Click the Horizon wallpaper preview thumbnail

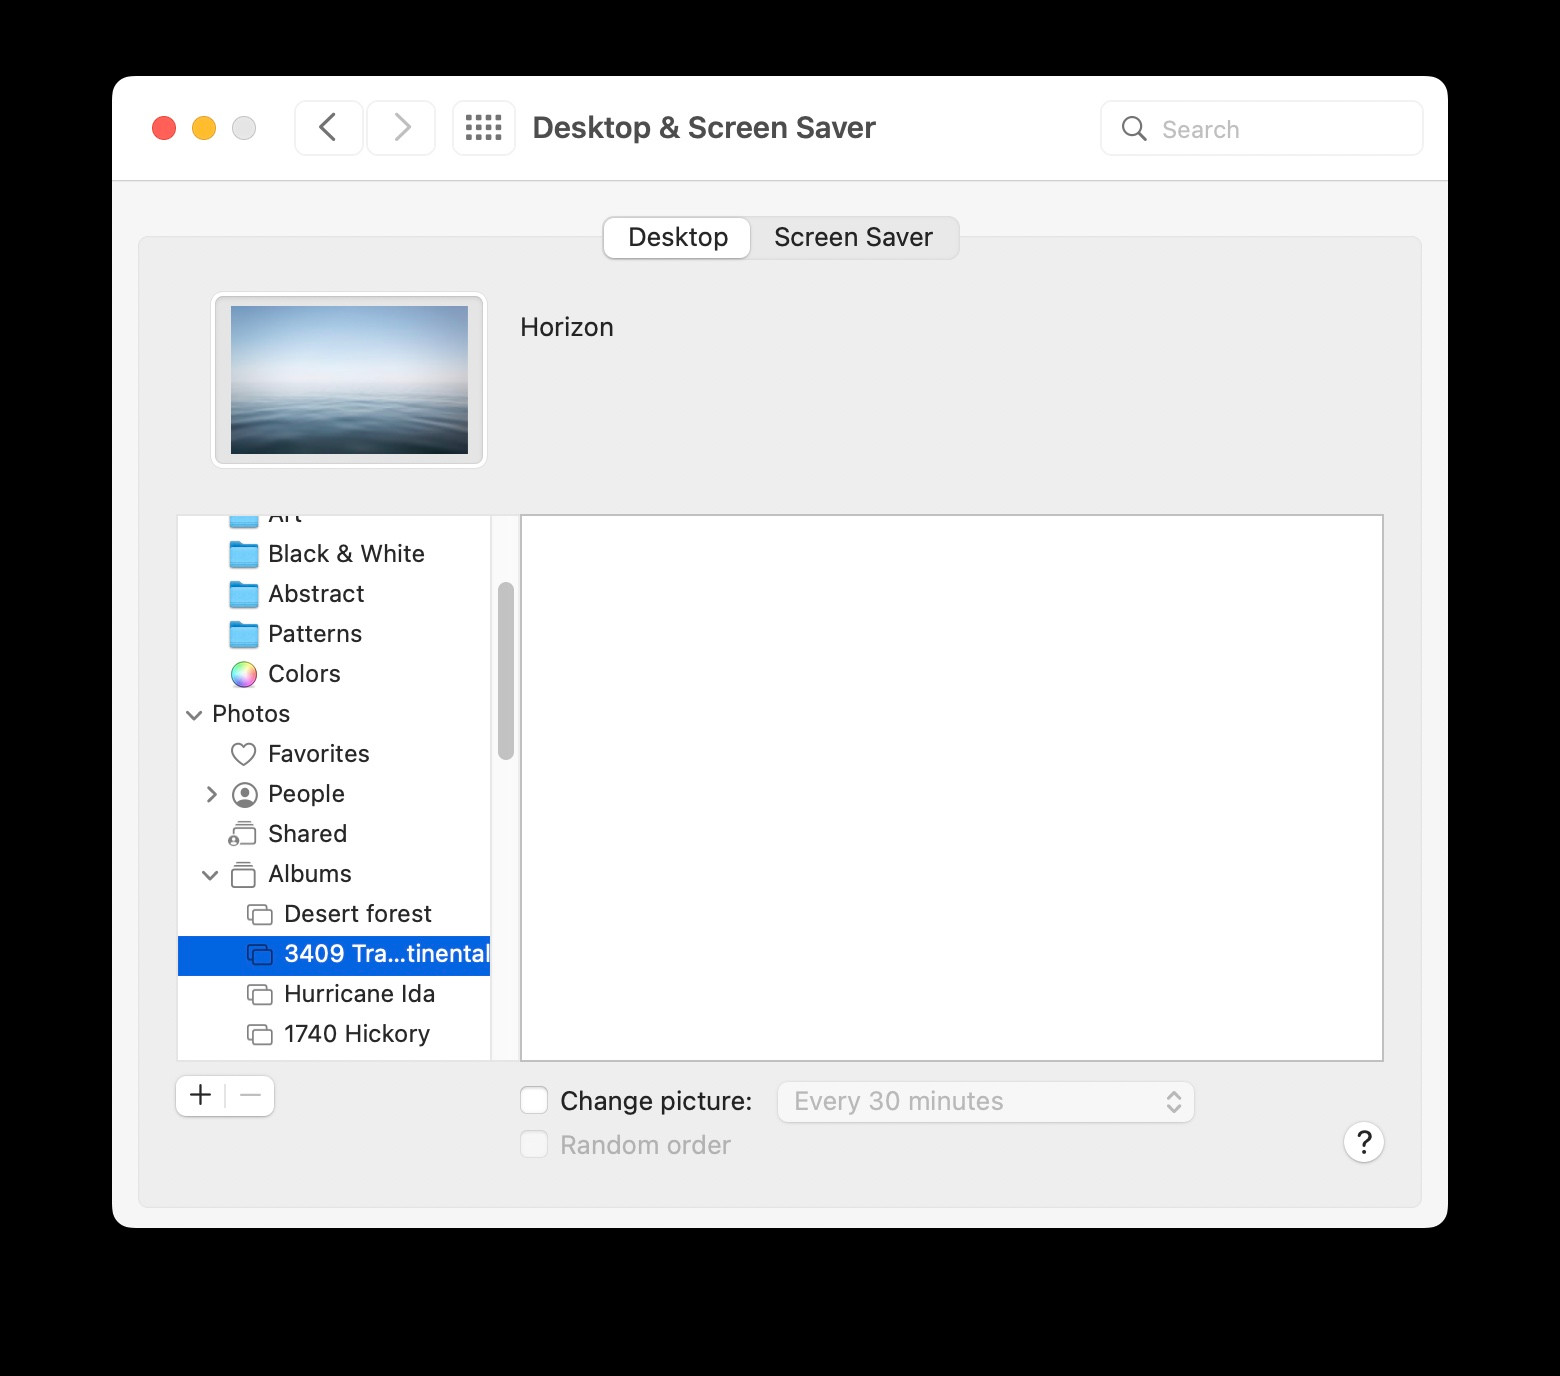(x=349, y=380)
